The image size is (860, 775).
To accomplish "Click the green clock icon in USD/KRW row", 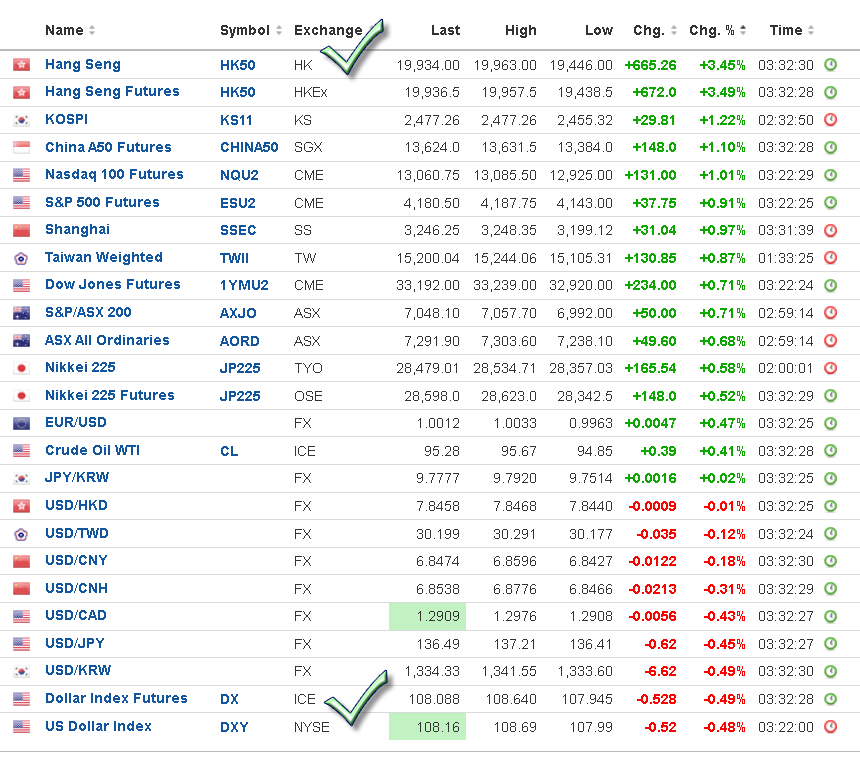I will (x=830, y=671).
